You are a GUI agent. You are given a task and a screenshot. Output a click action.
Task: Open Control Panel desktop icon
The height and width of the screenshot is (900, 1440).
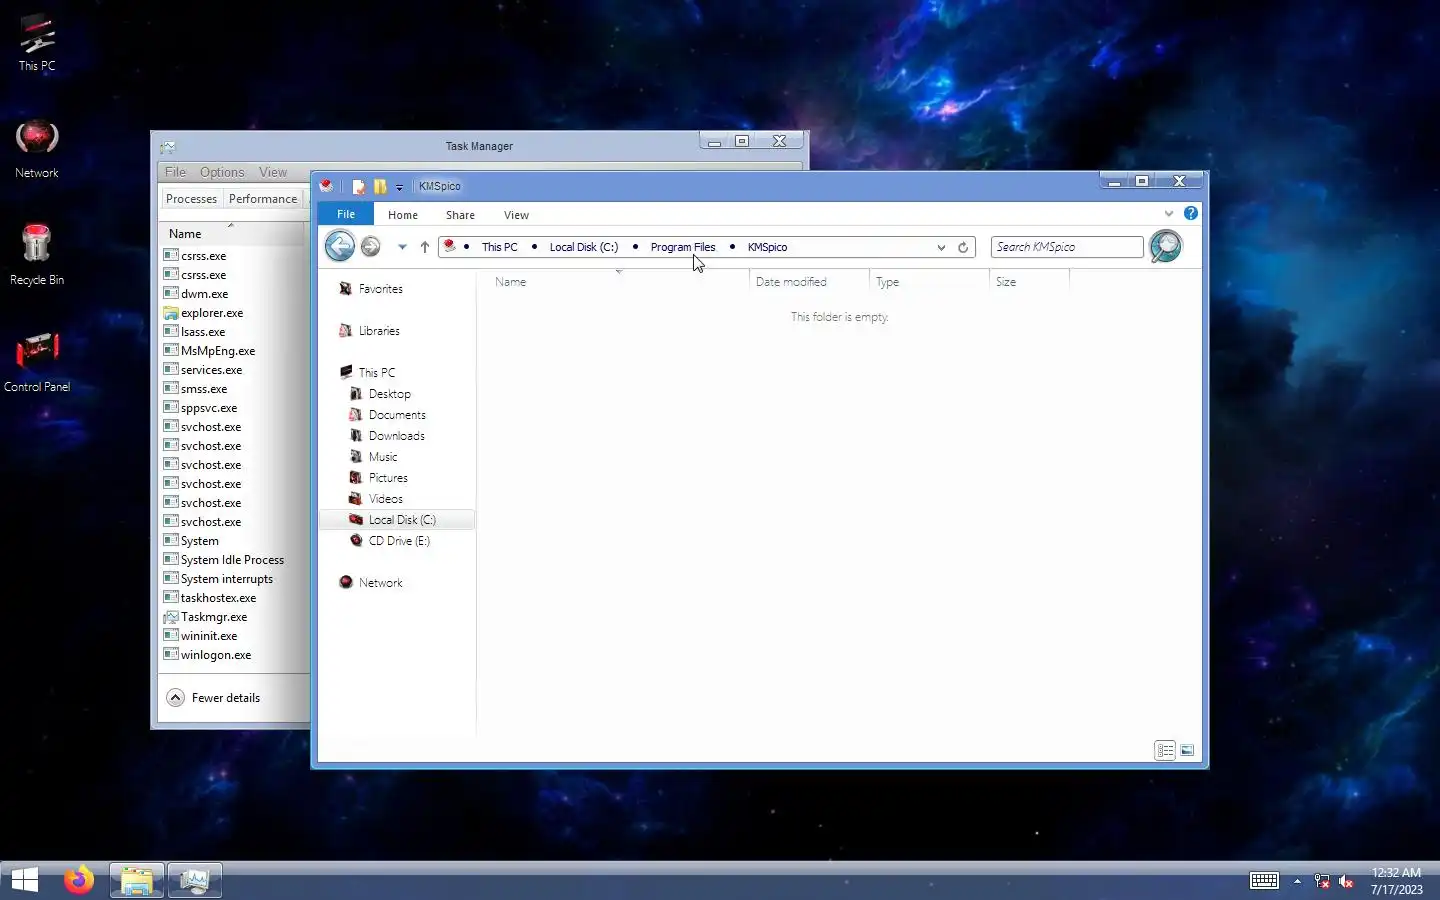click(37, 363)
